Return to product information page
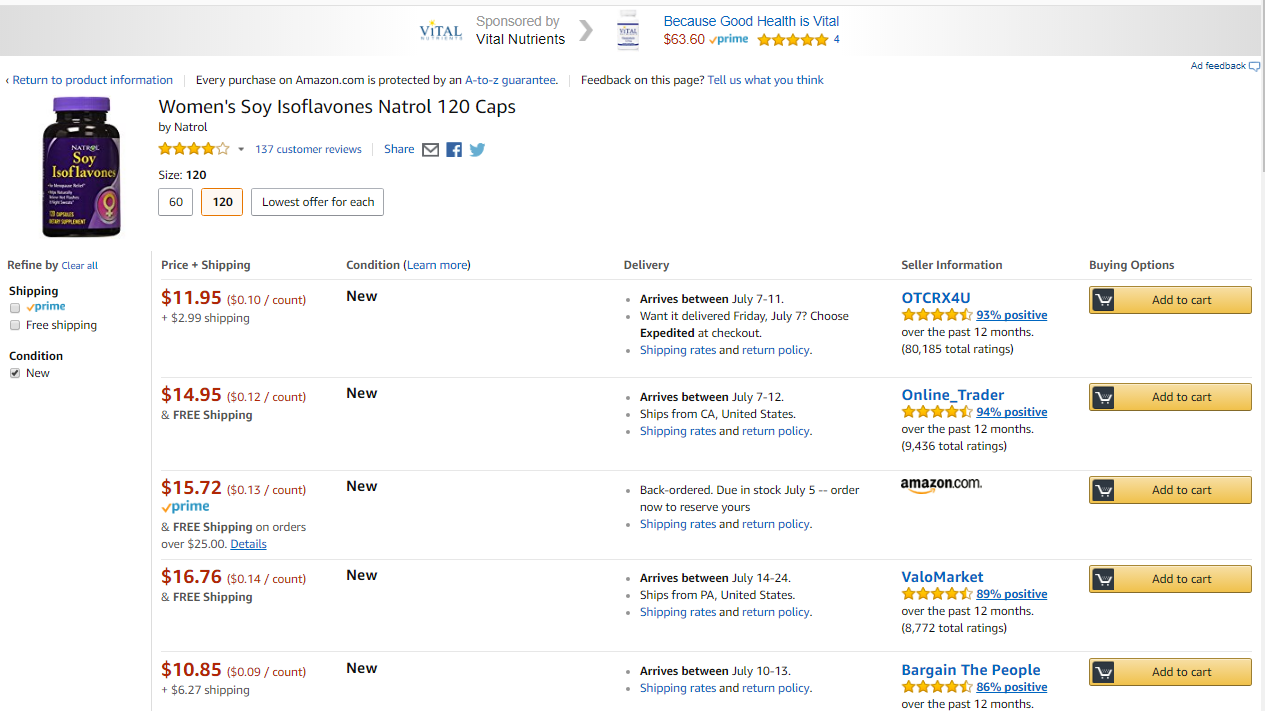 click(92, 80)
